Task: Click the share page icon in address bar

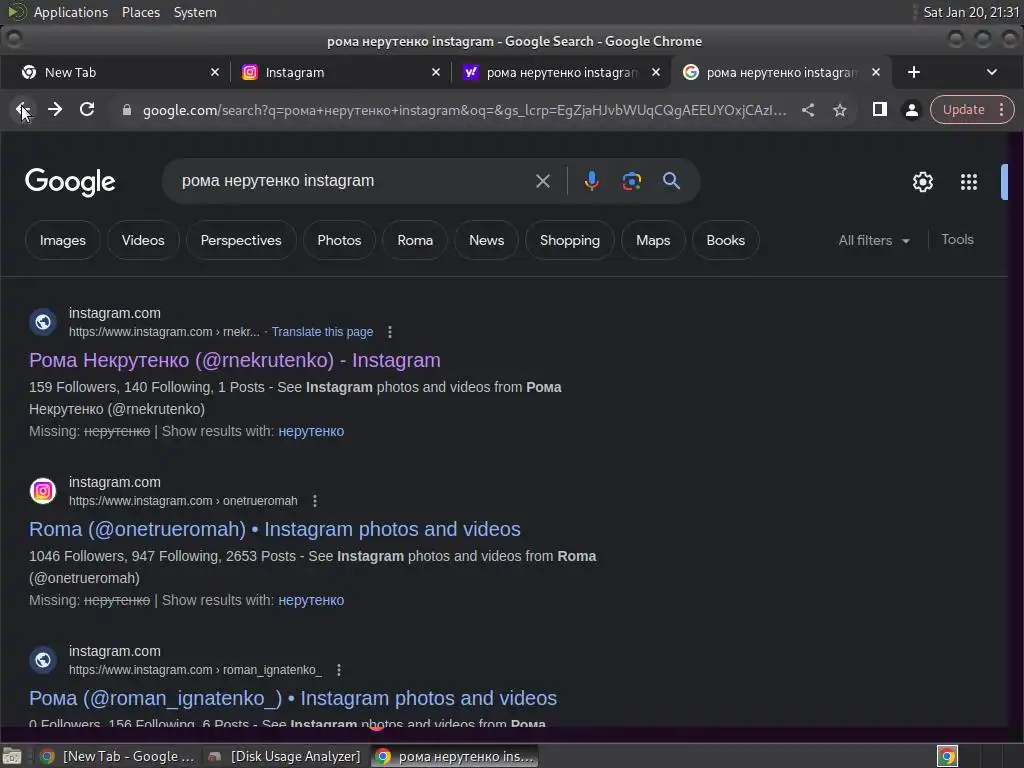Action: (808, 110)
